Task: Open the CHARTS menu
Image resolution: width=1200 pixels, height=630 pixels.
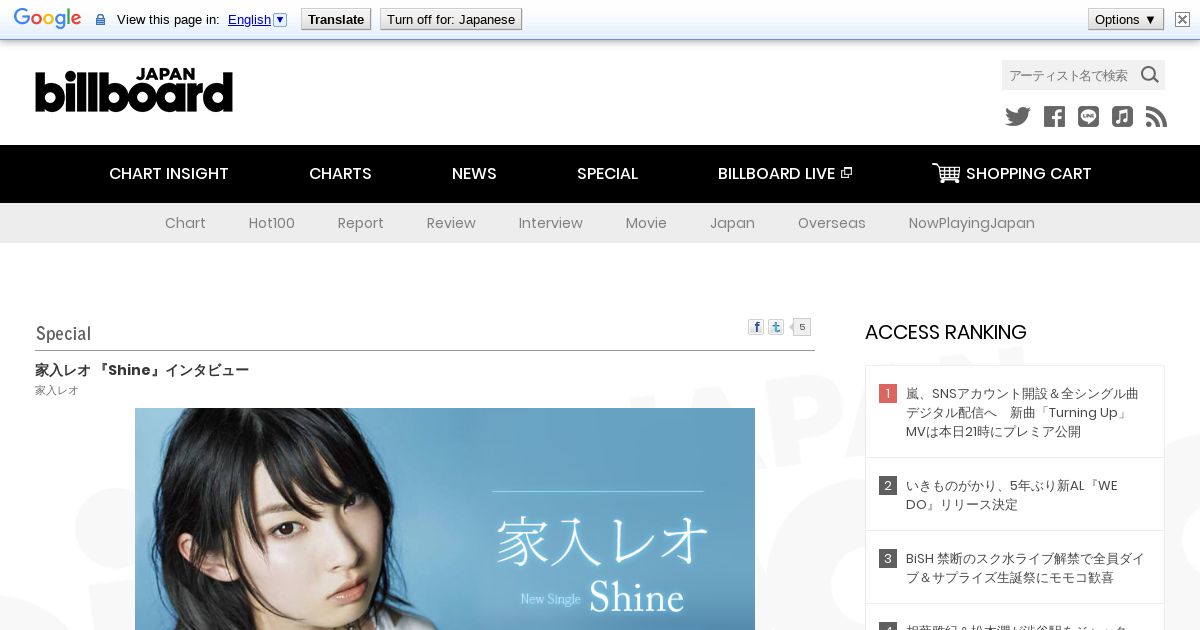Action: (340, 173)
